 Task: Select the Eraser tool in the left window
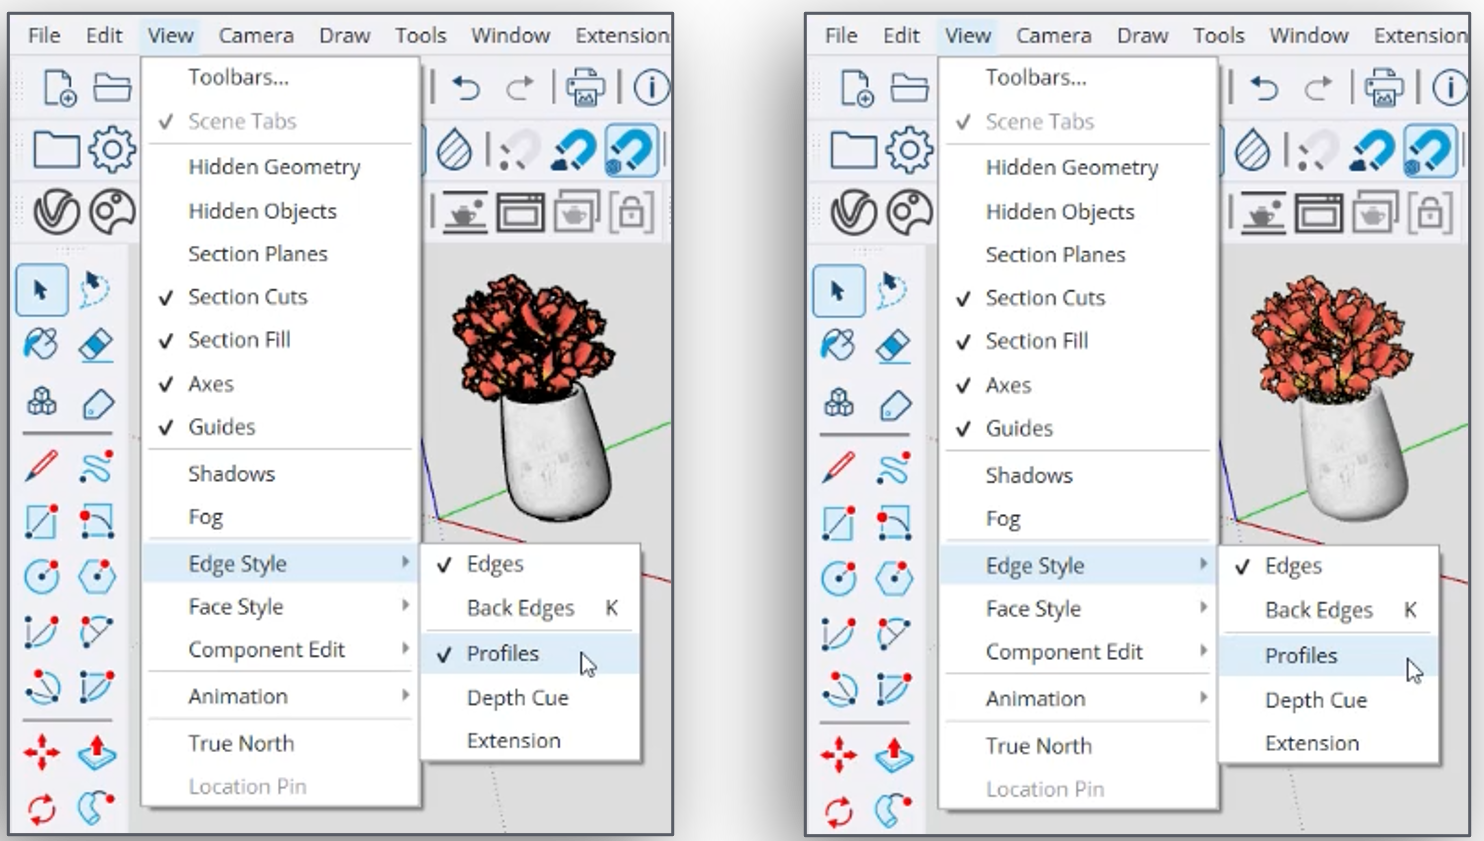click(x=96, y=346)
